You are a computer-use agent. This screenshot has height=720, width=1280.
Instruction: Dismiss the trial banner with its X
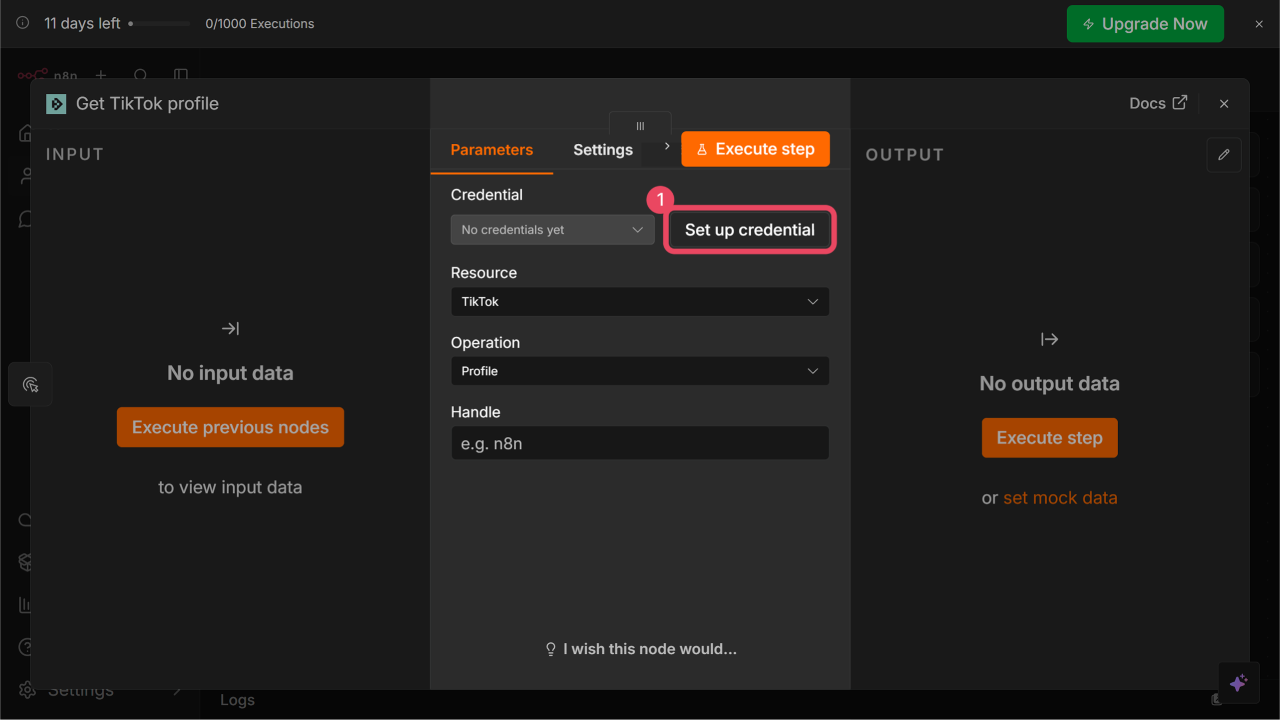tap(1259, 24)
